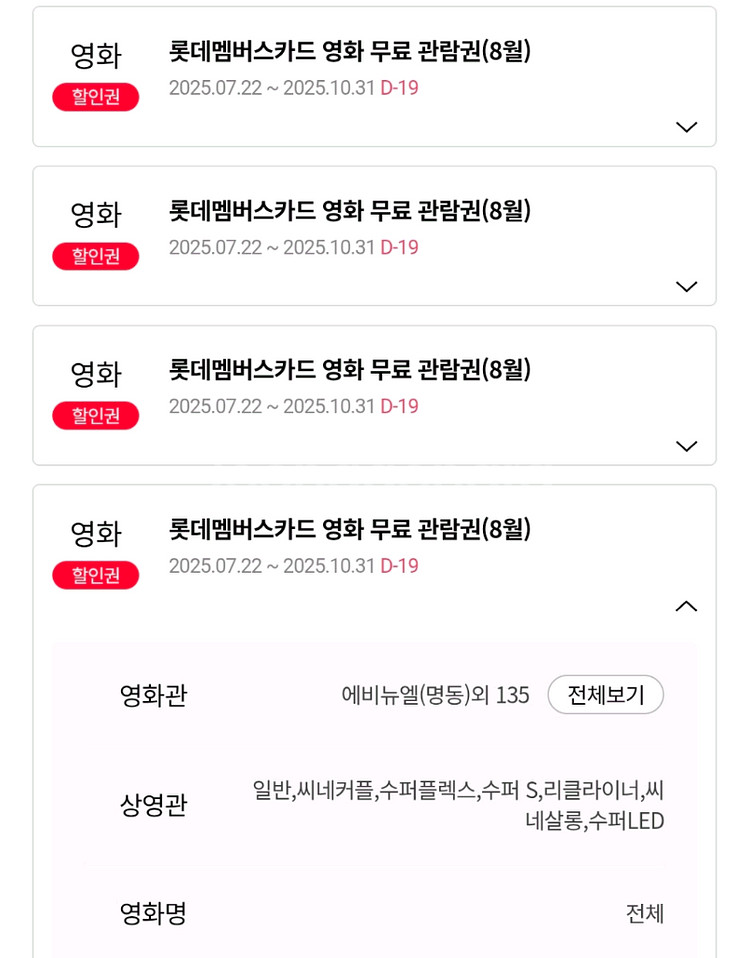This screenshot has height=958, width=750.
Task: Select the third 롯데멤버스카드 영화 무료 관람권 title
Action: (x=350, y=370)
